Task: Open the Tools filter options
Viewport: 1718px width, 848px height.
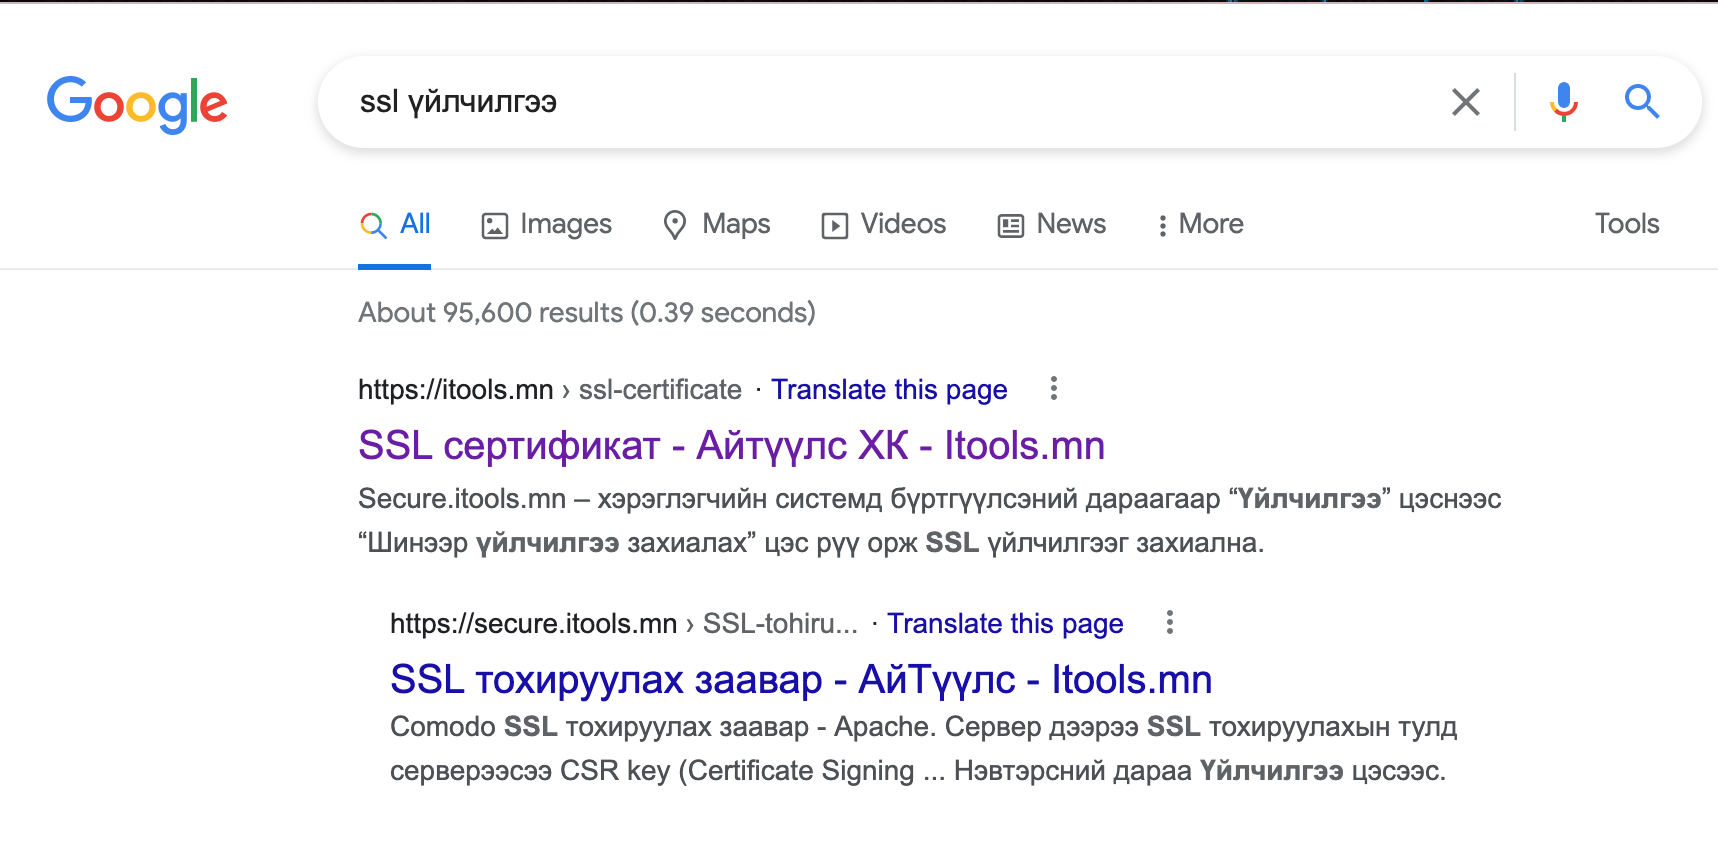Action: click(x=1626, y=224)
